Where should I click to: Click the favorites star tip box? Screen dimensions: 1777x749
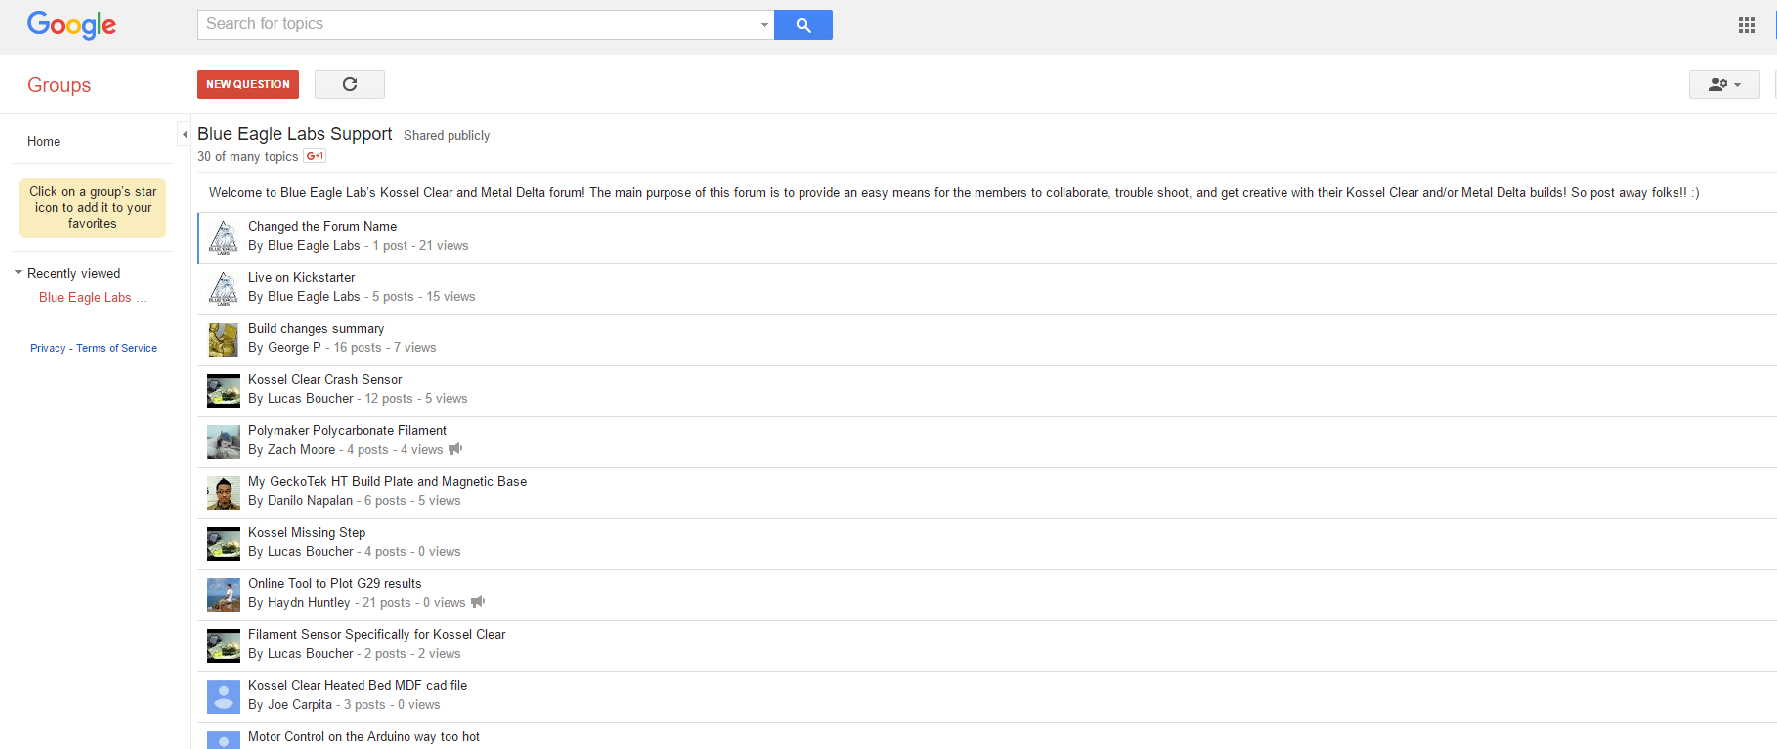92,208
